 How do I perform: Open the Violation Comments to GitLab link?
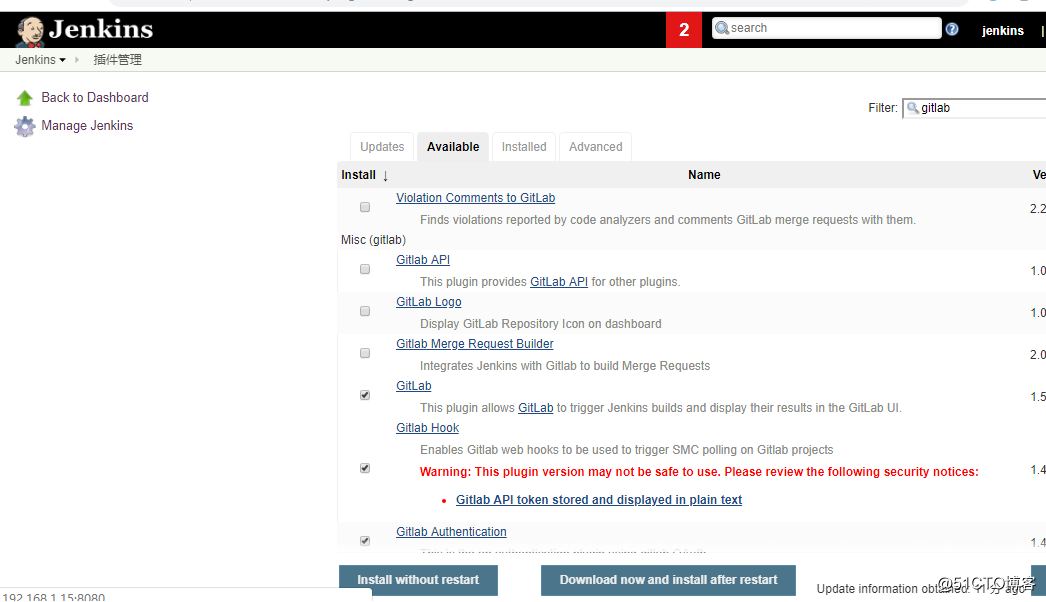[475, 197]
